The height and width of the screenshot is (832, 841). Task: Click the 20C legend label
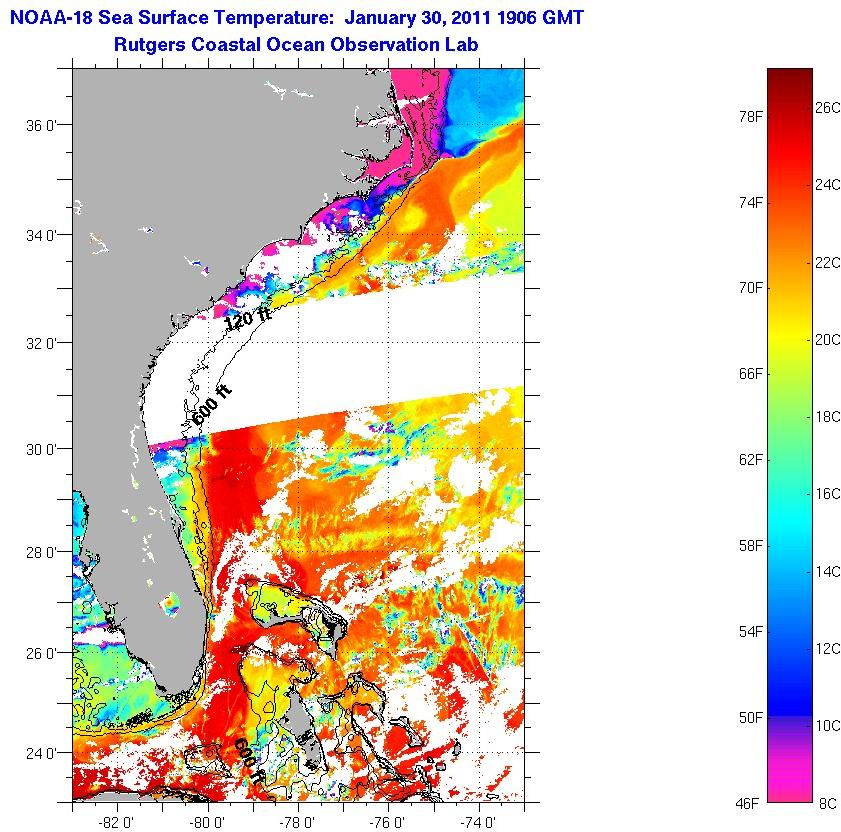coord(828,340)
